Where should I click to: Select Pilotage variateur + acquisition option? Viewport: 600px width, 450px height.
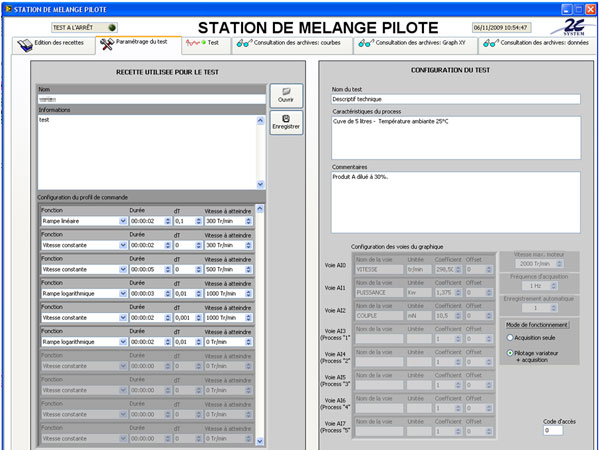tap(509, 353)
